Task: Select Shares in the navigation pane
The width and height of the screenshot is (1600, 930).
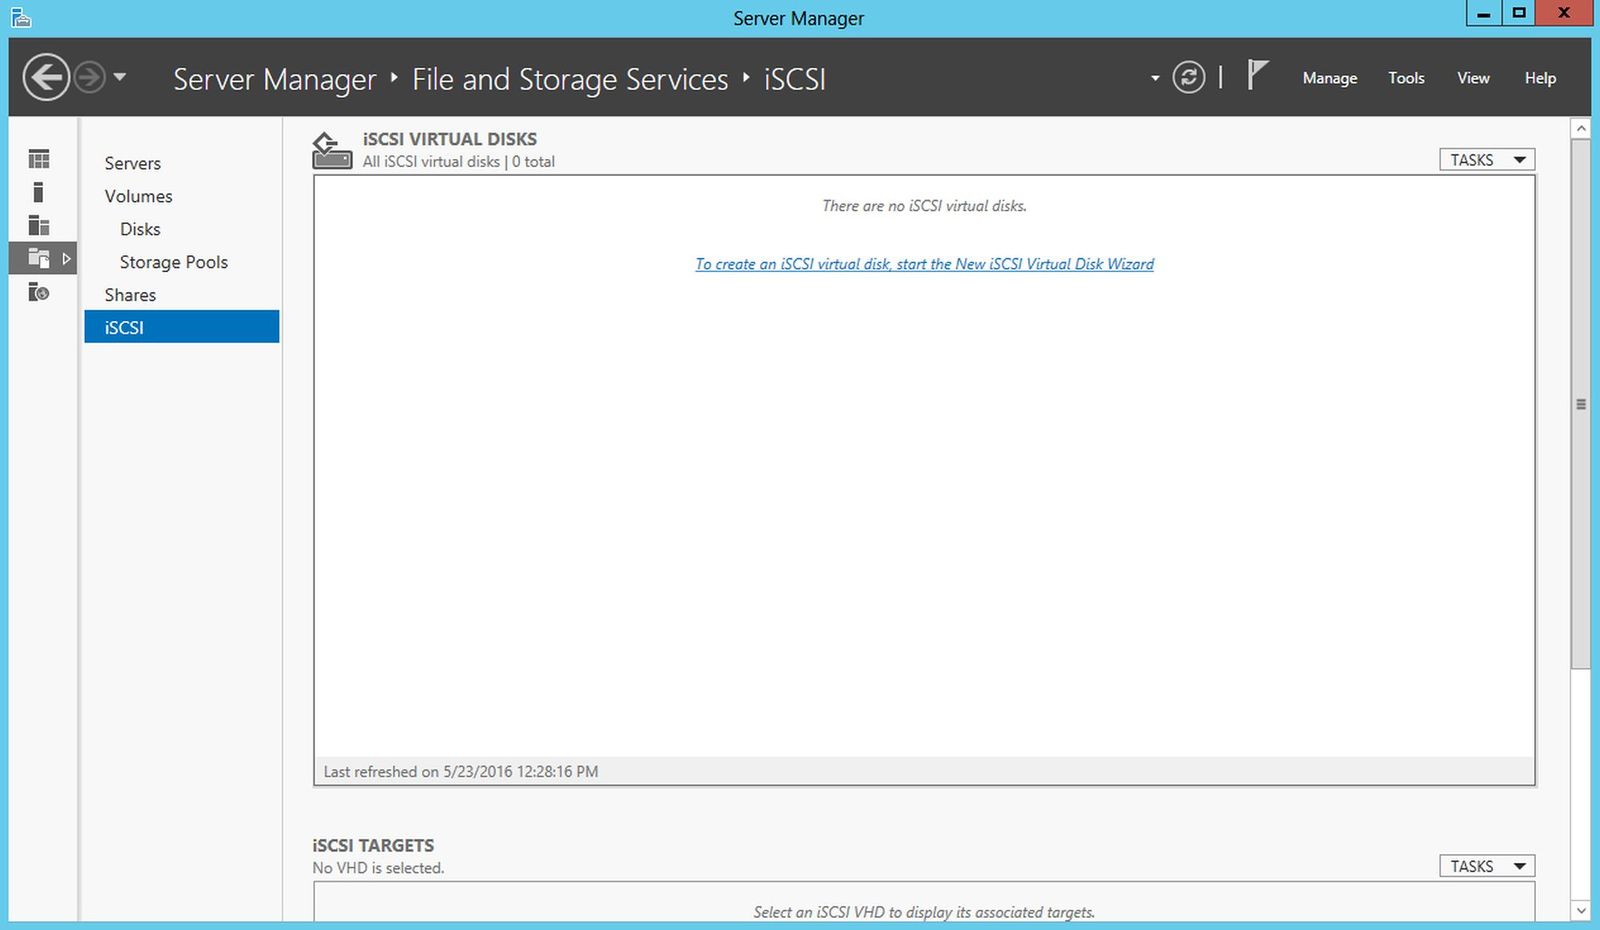Action: point(131,295)
